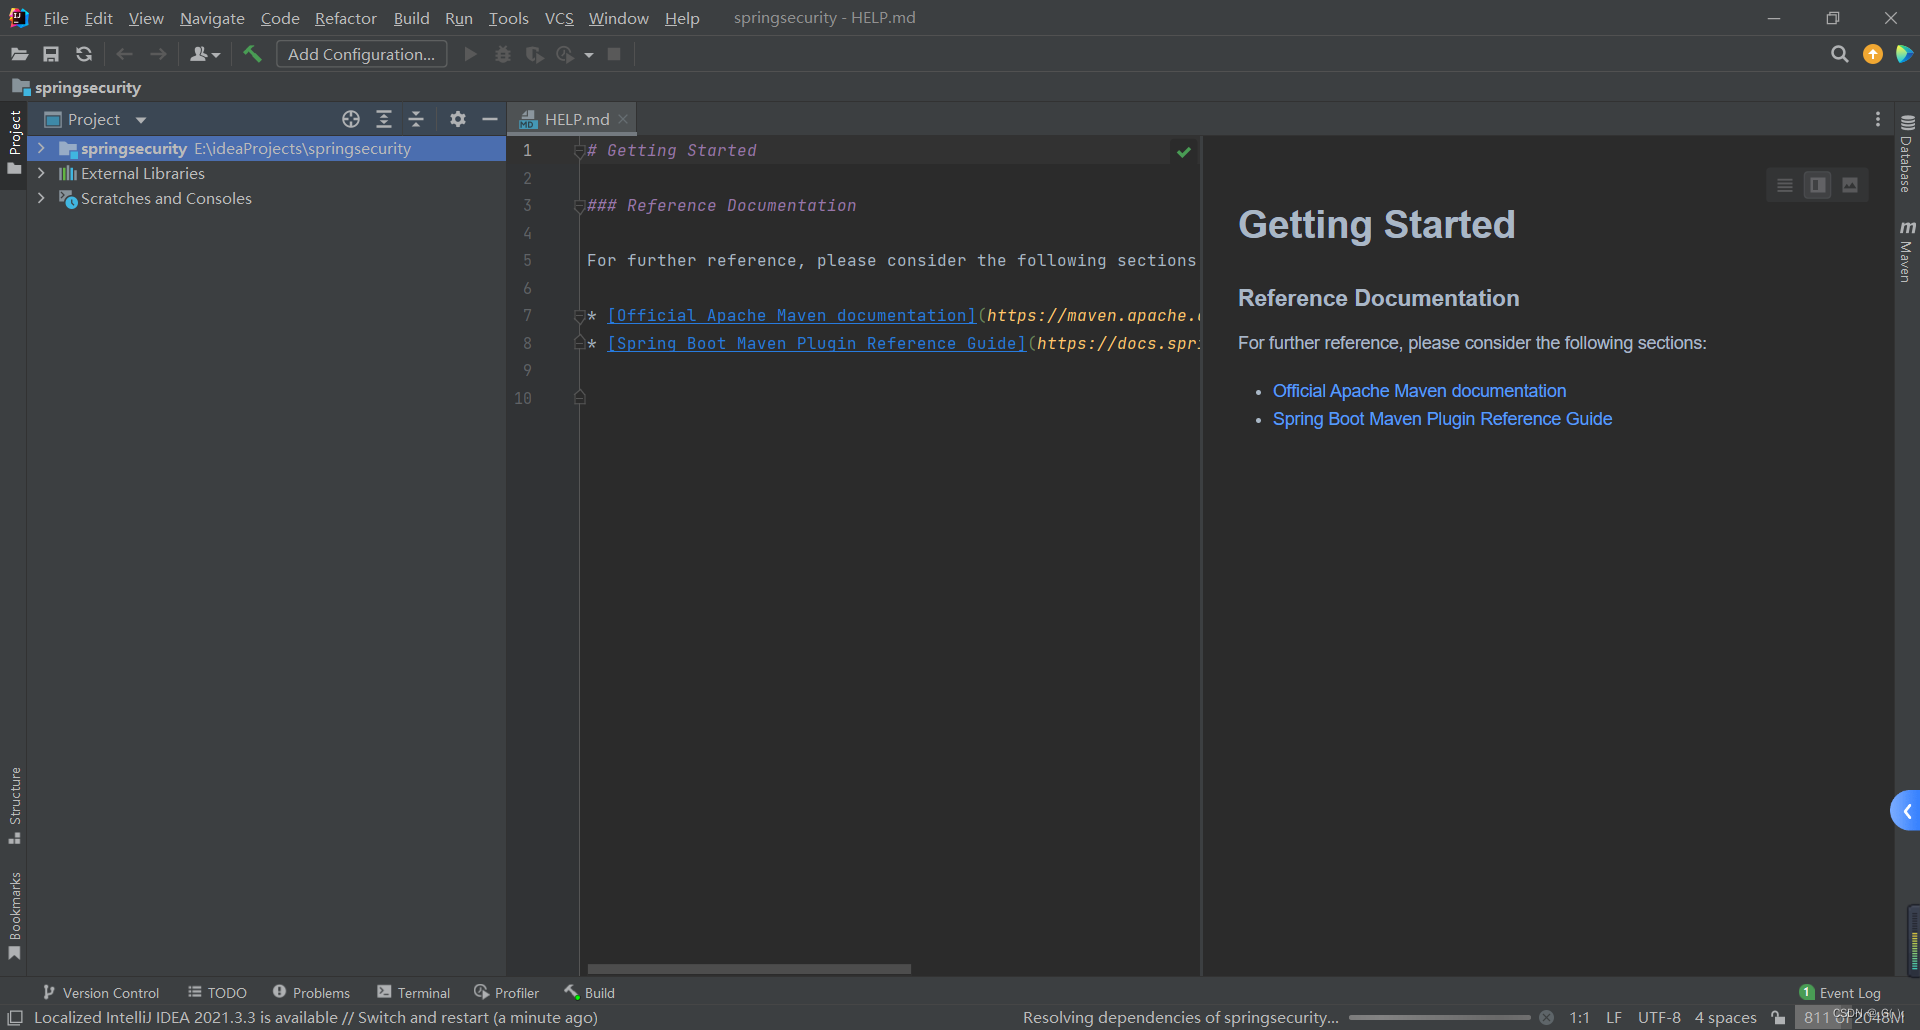Toggle the read-only lock icon
The width and height of the screenshot is (1920, 1030).
[1778, 1018]
